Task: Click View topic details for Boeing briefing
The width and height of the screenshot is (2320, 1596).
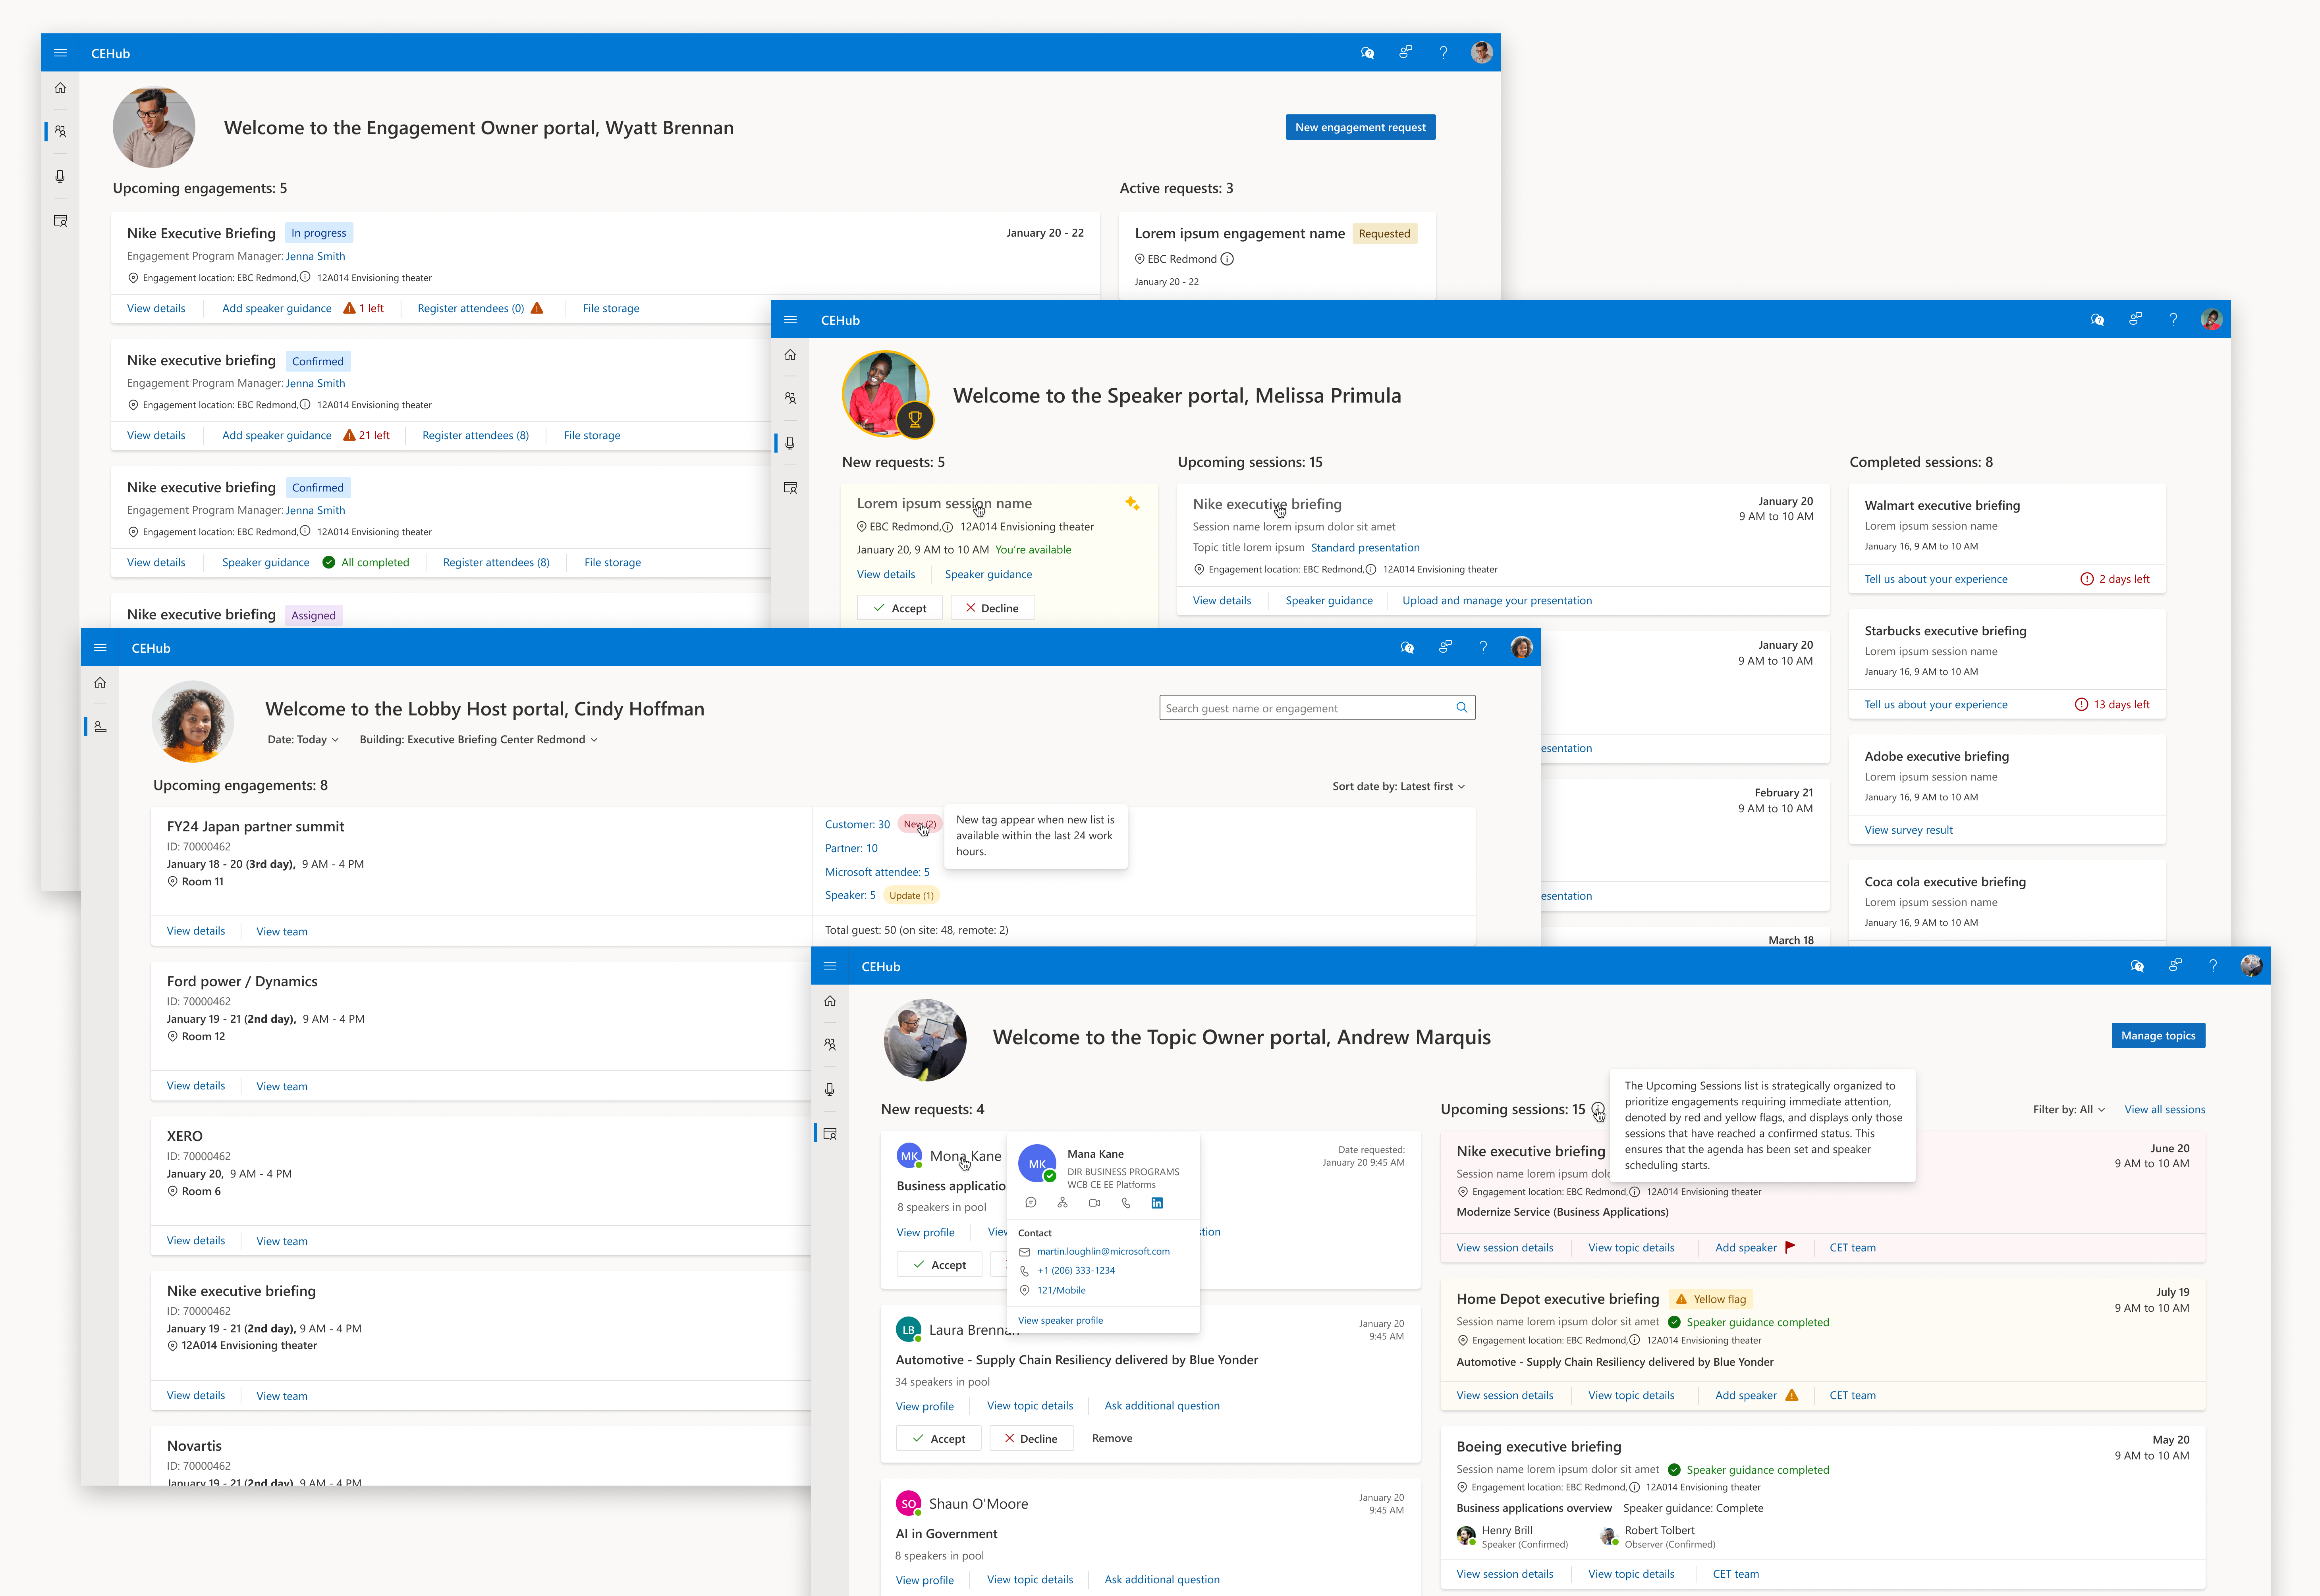Action: [1631, 1574]
